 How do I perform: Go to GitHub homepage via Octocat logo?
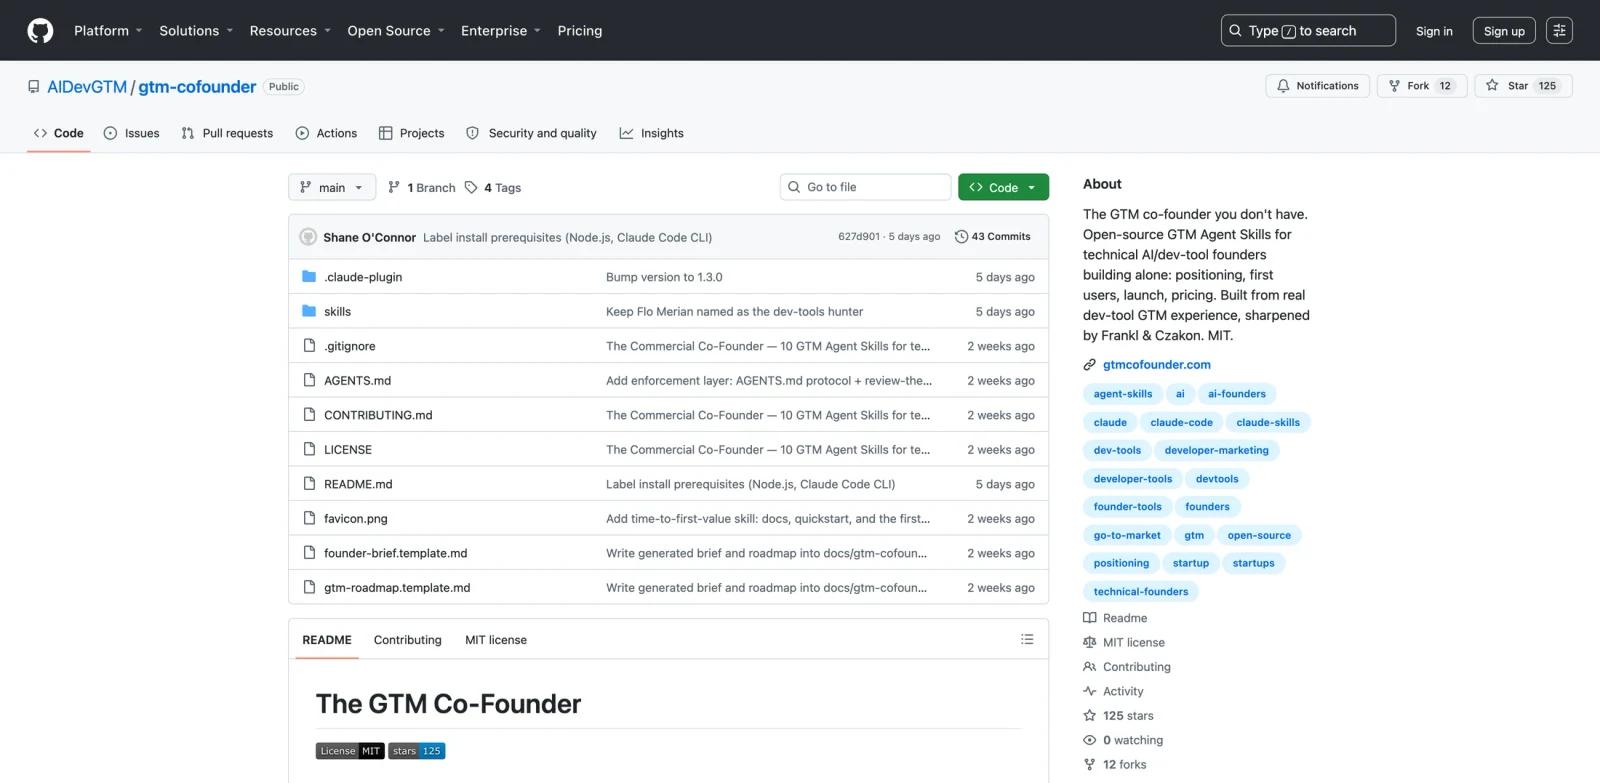tap(40, 31)
